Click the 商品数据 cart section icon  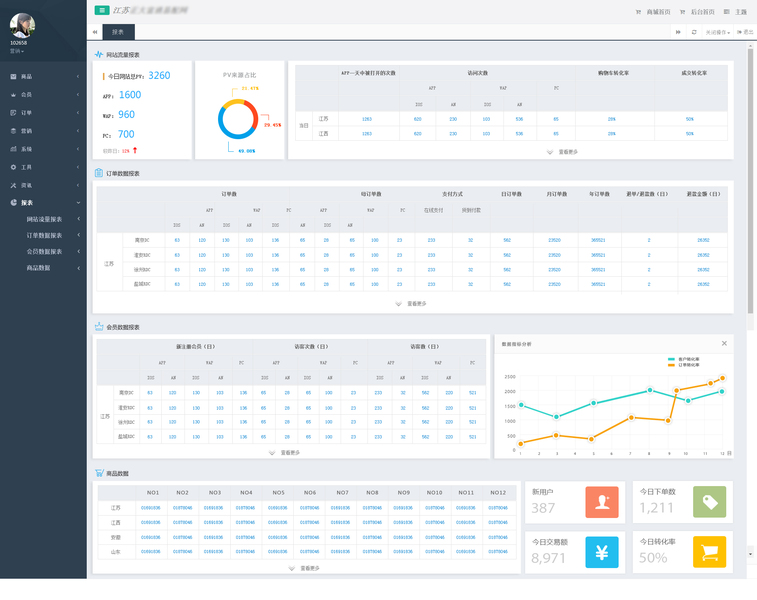99,473
